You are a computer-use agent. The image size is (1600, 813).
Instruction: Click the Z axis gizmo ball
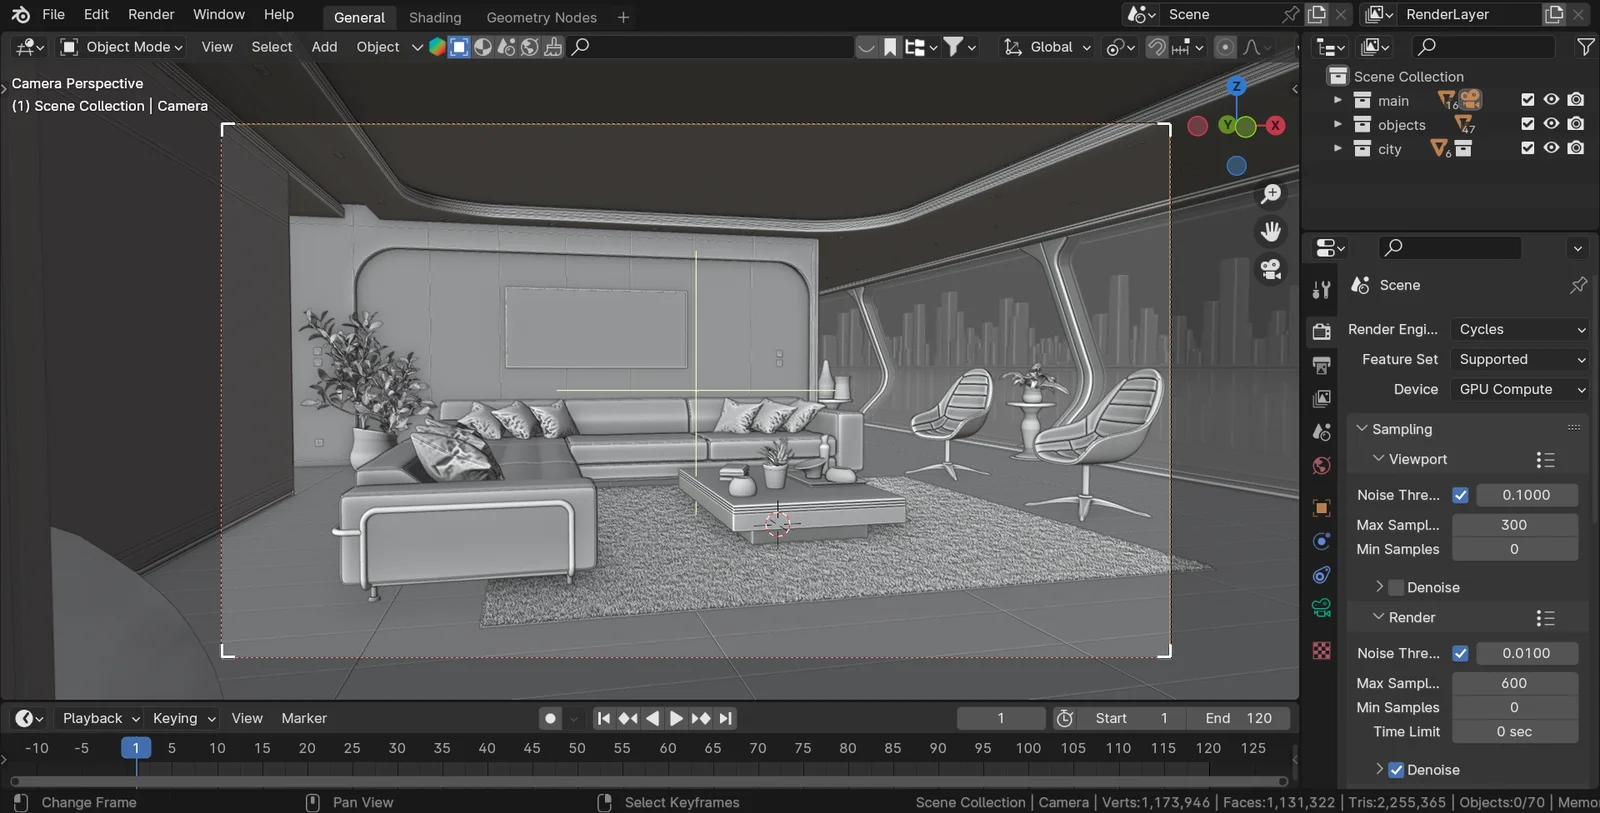coord(1237,87)
